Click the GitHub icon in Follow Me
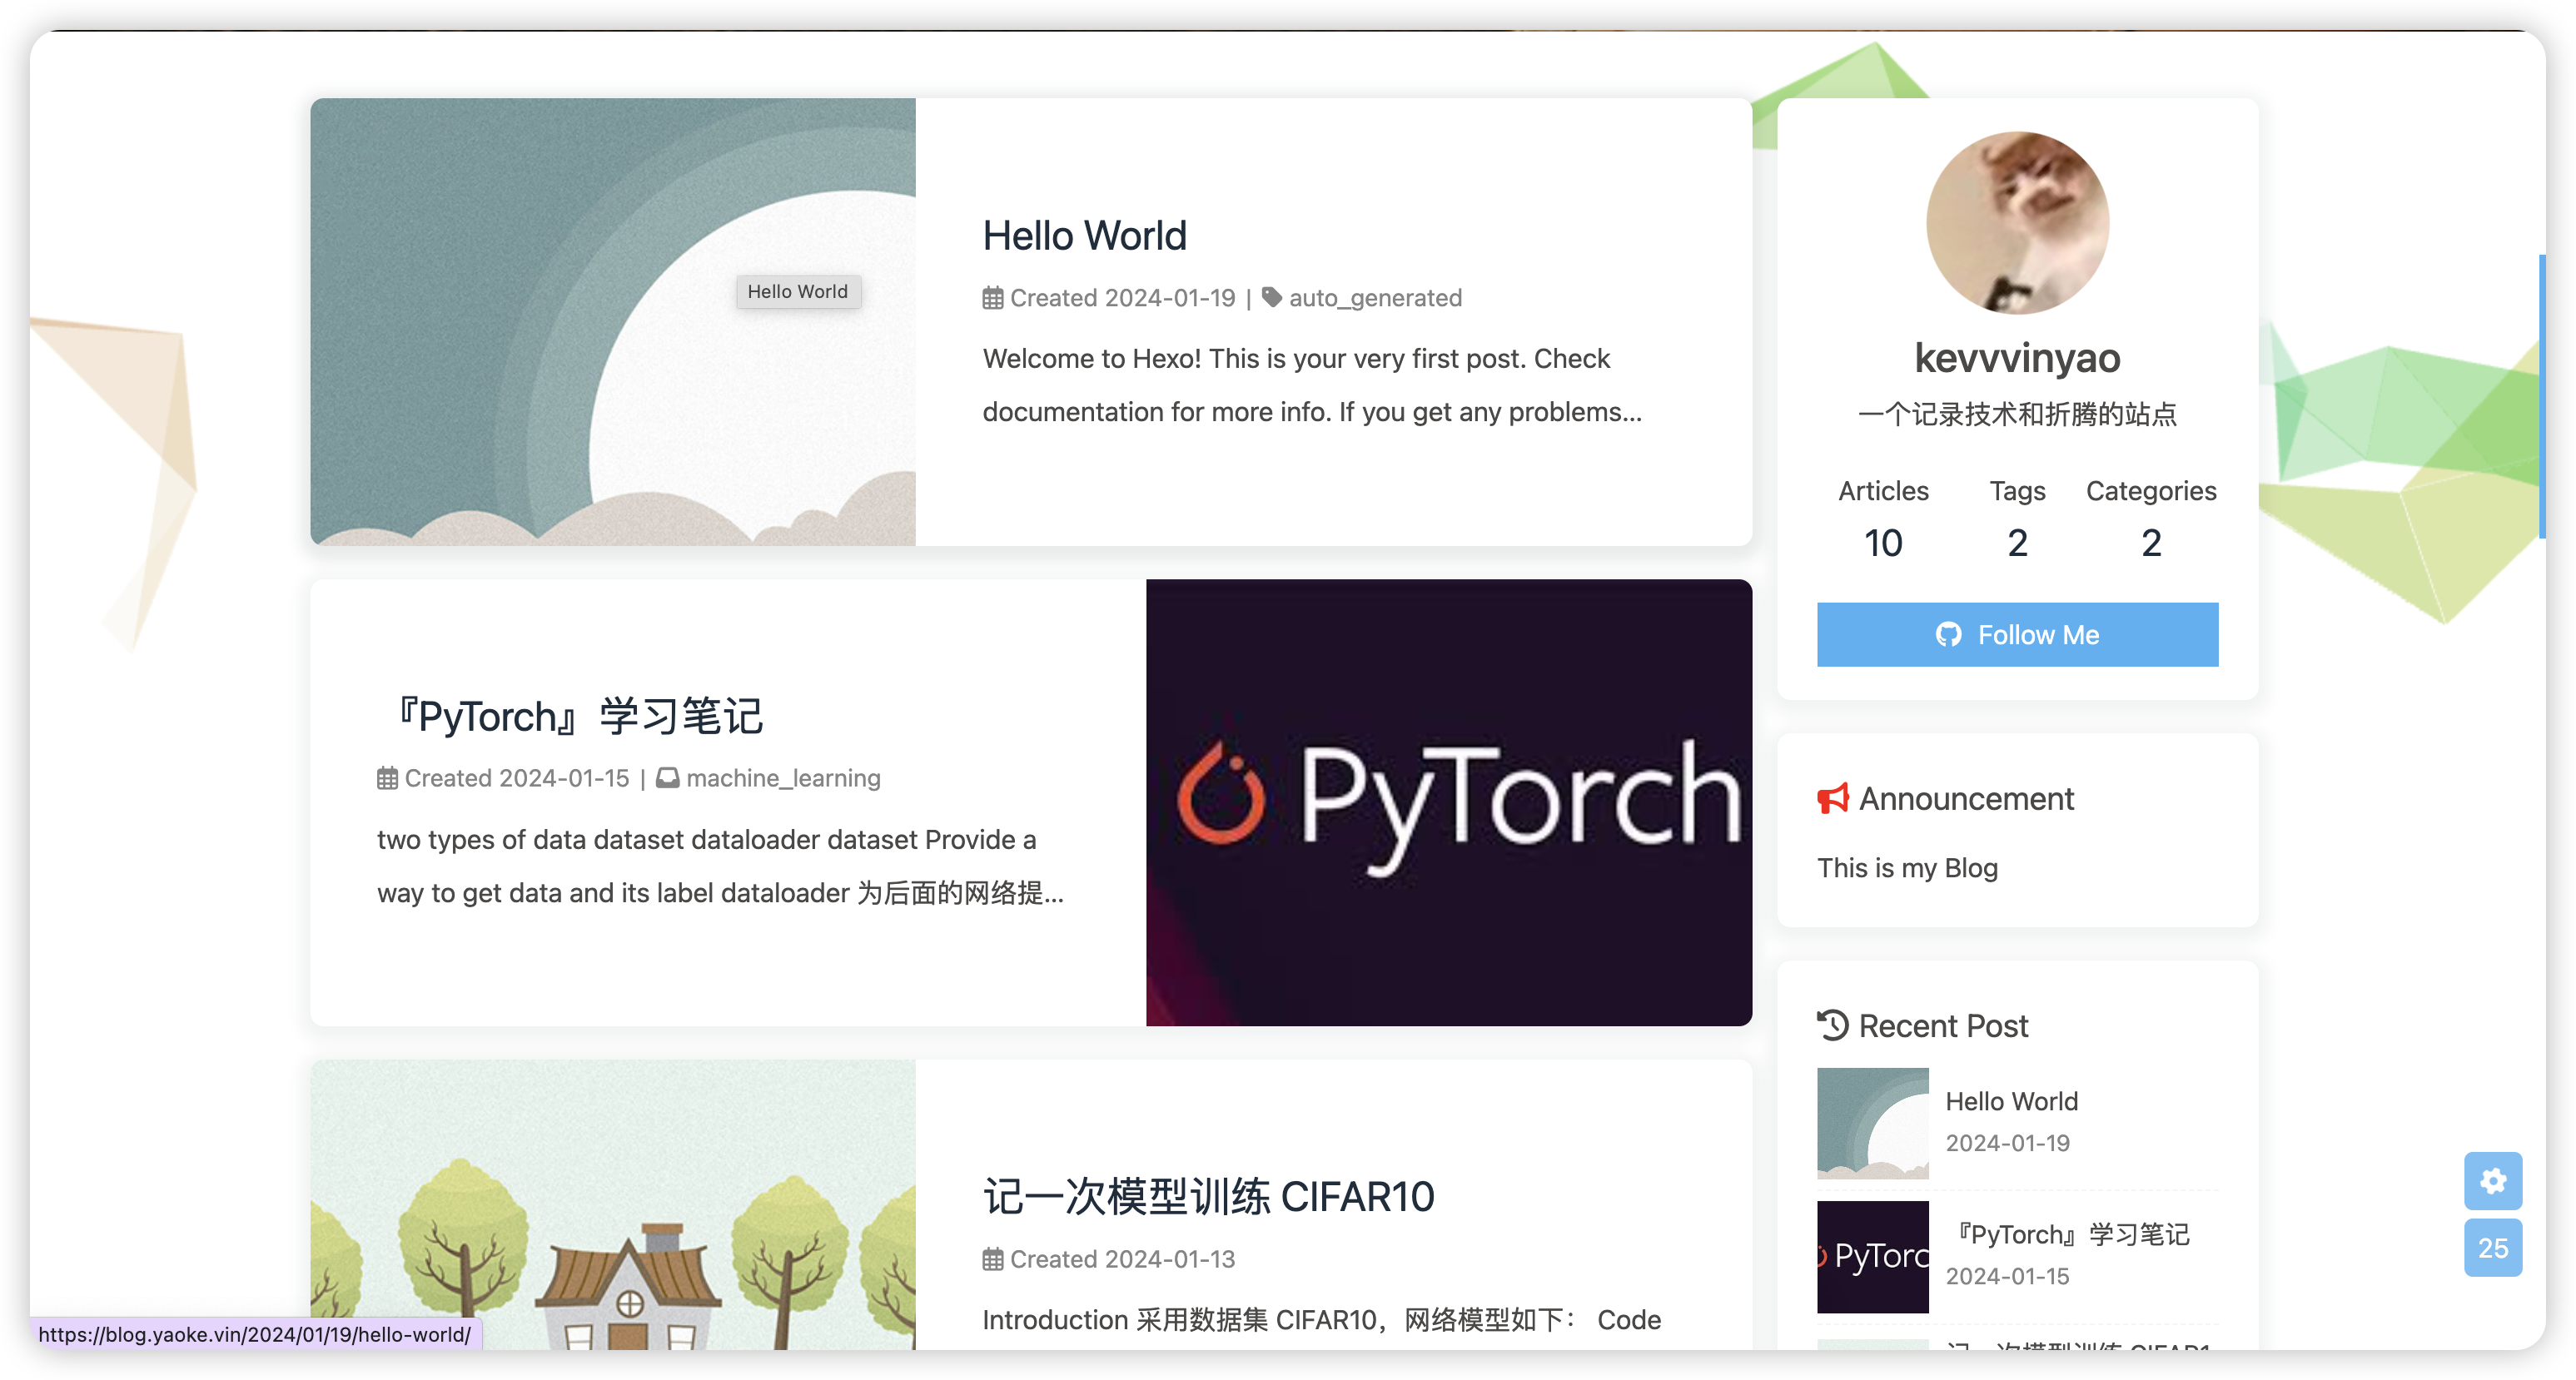The width and height of the screenshot is (2576, 1380). click(1948, 635)
